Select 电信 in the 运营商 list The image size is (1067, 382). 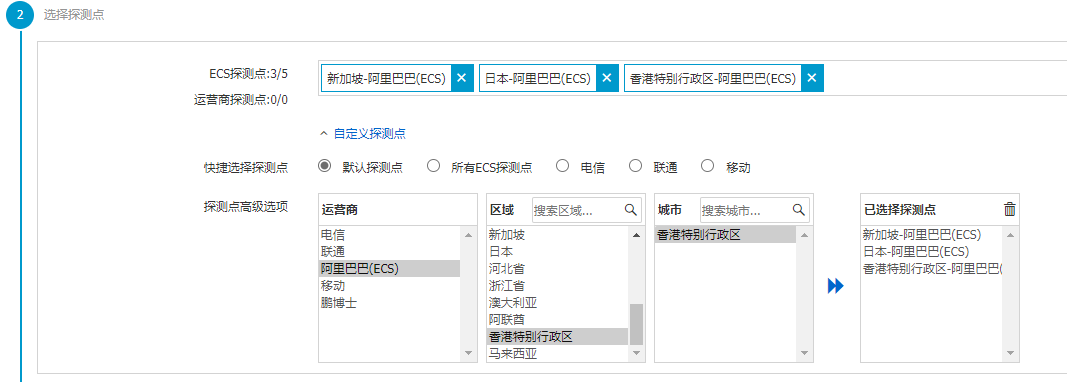[x=390, y=235]
